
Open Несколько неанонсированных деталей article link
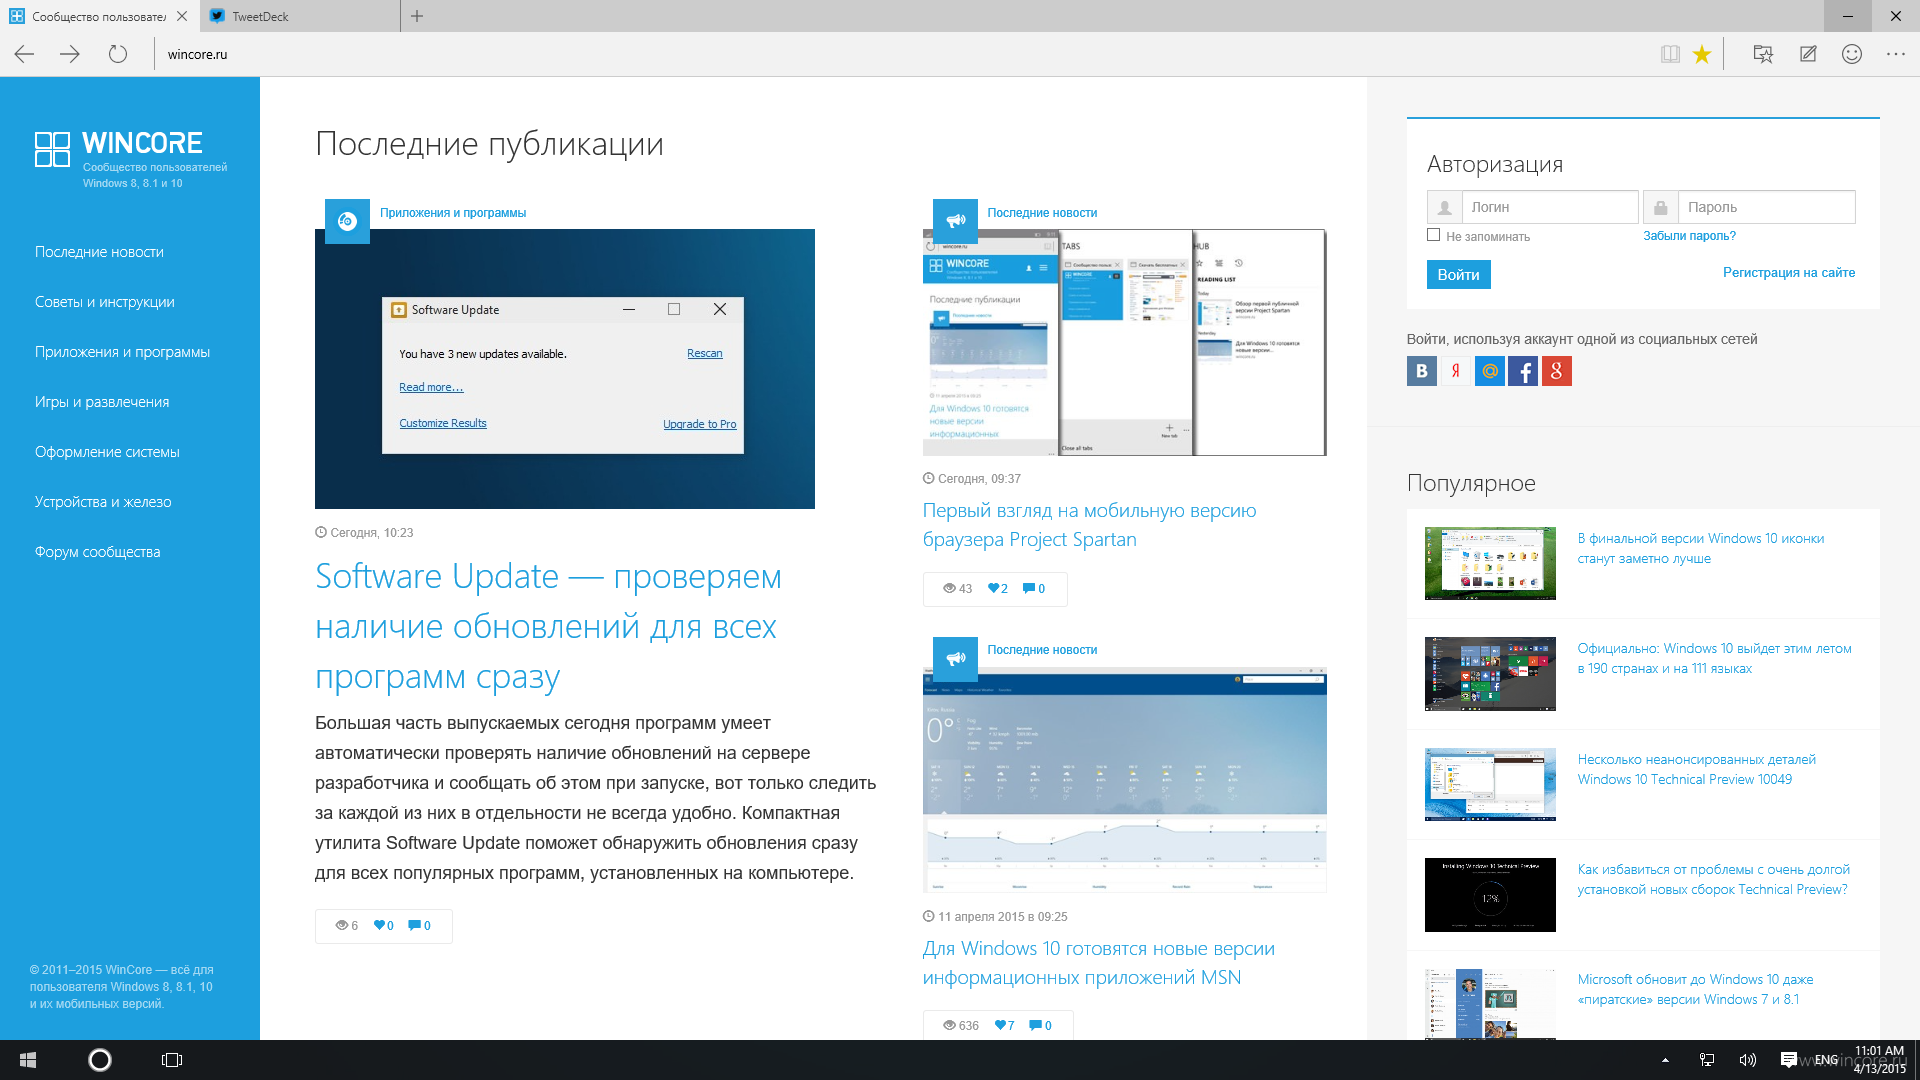click(1696, 770)
